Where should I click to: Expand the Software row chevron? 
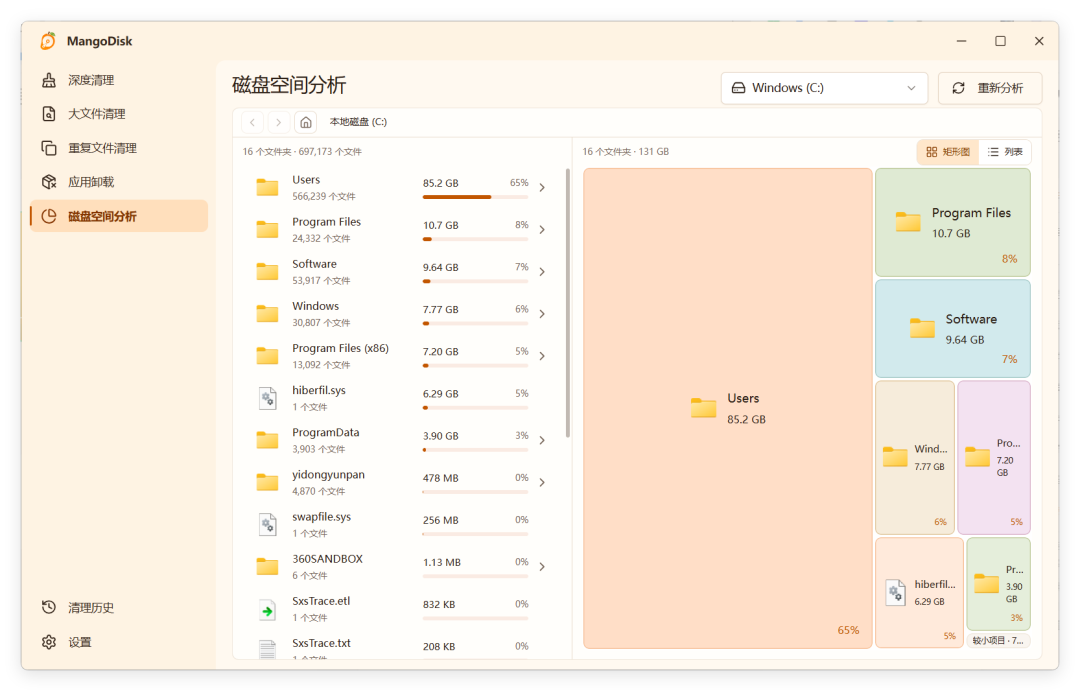[542, 271]
